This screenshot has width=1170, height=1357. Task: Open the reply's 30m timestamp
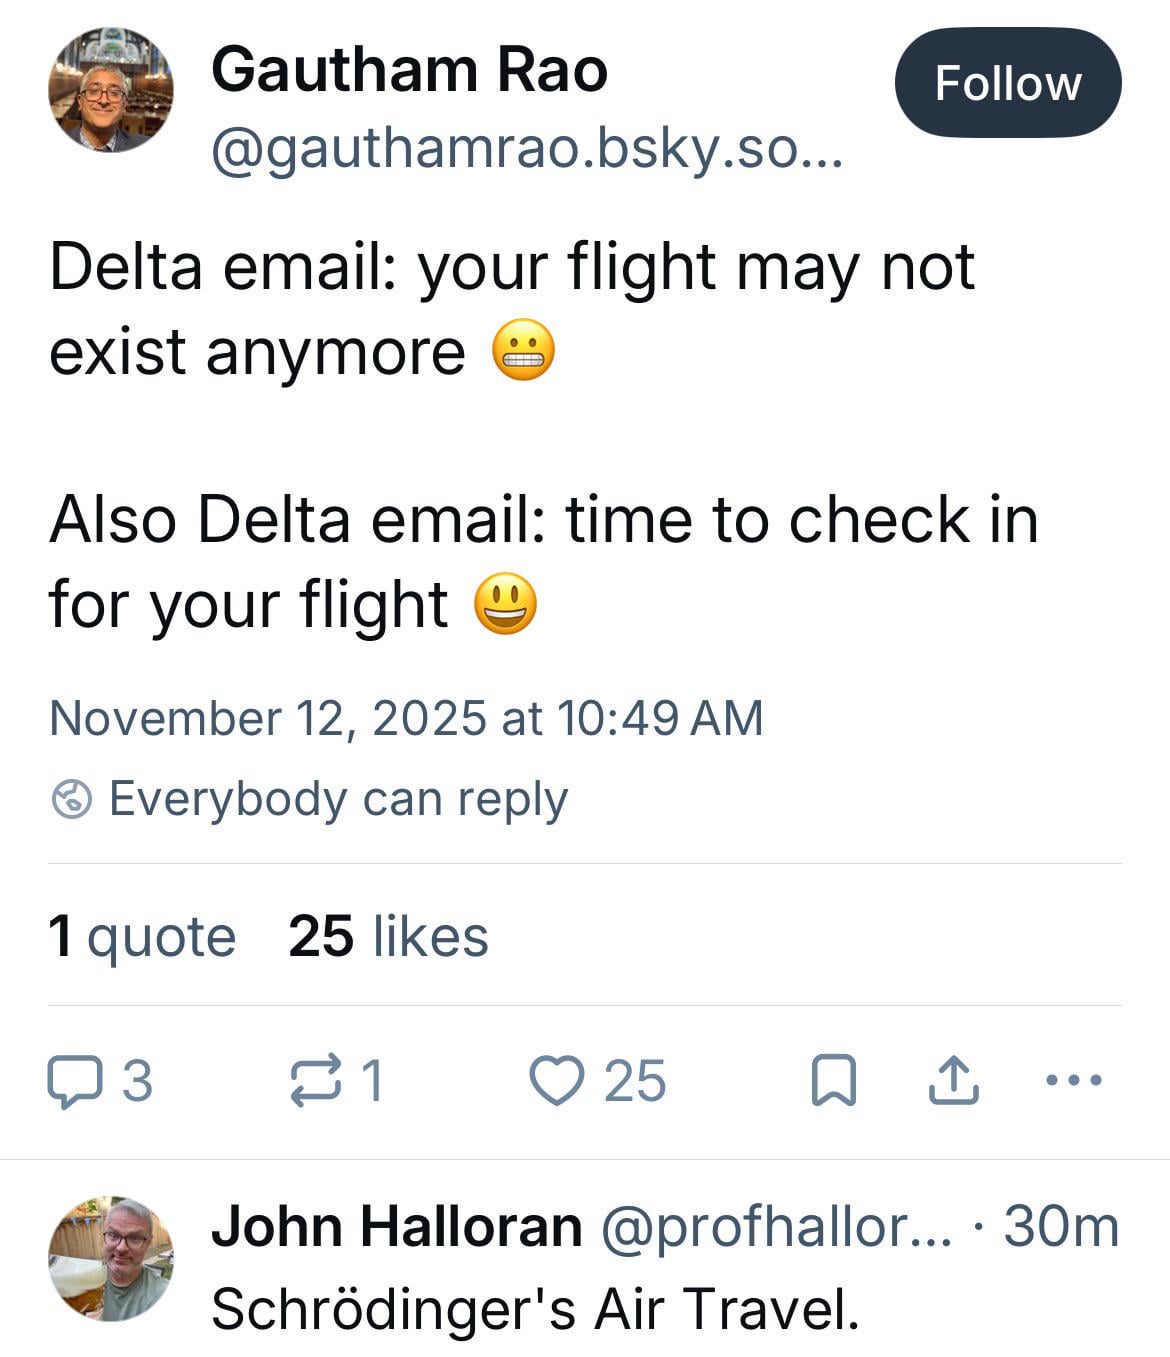pos(1060,1226)
